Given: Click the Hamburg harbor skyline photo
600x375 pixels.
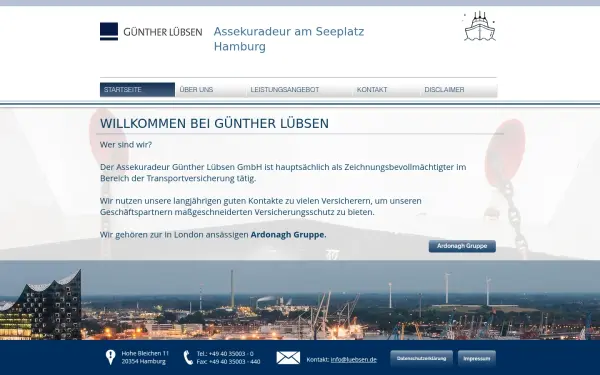Looking at the screenshot, I should coord(300,300).
